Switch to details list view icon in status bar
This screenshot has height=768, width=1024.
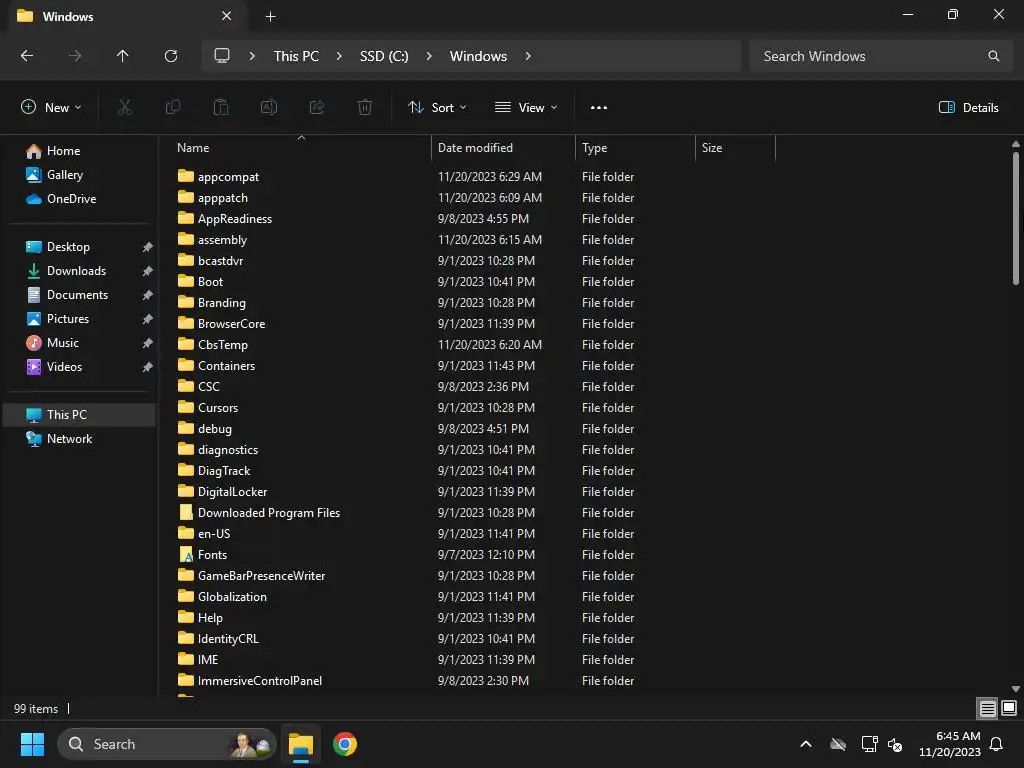987,708
